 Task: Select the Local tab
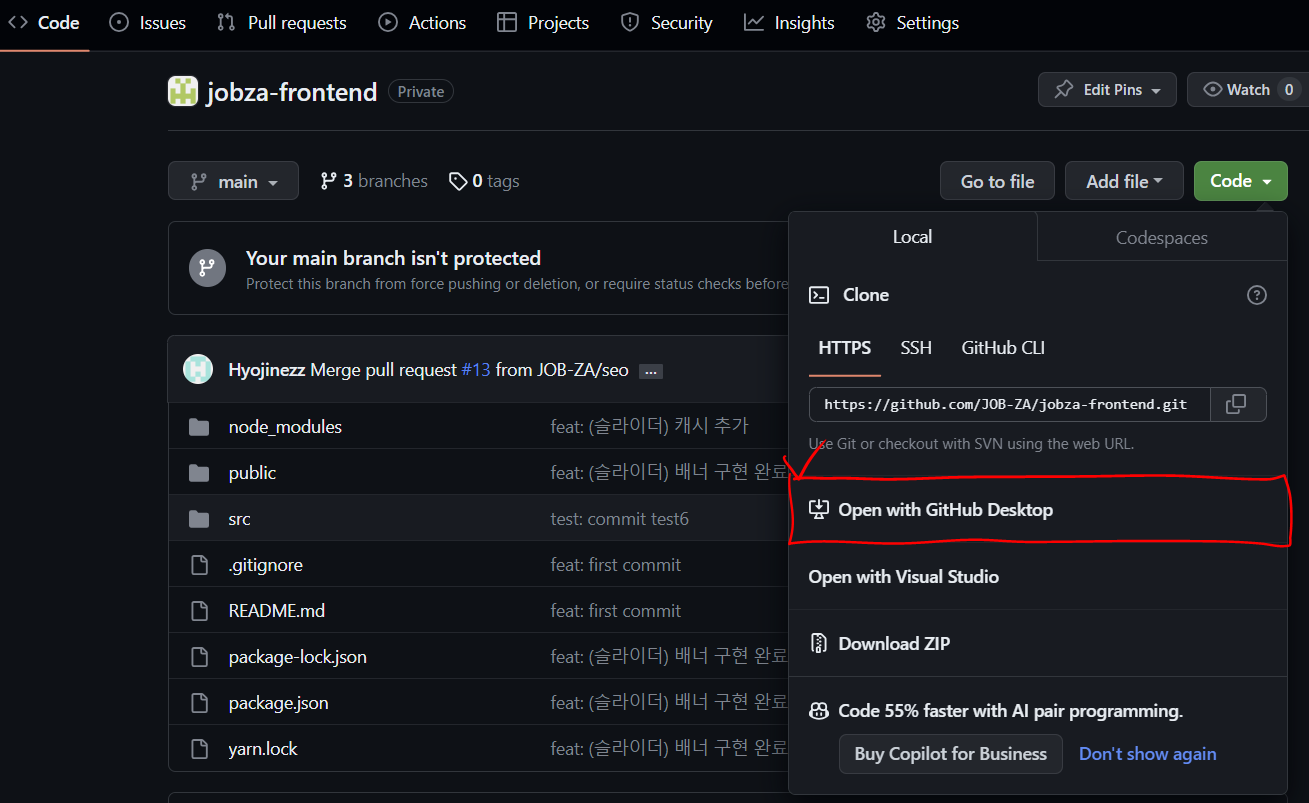pyautogui.click(x=912, y=237)
